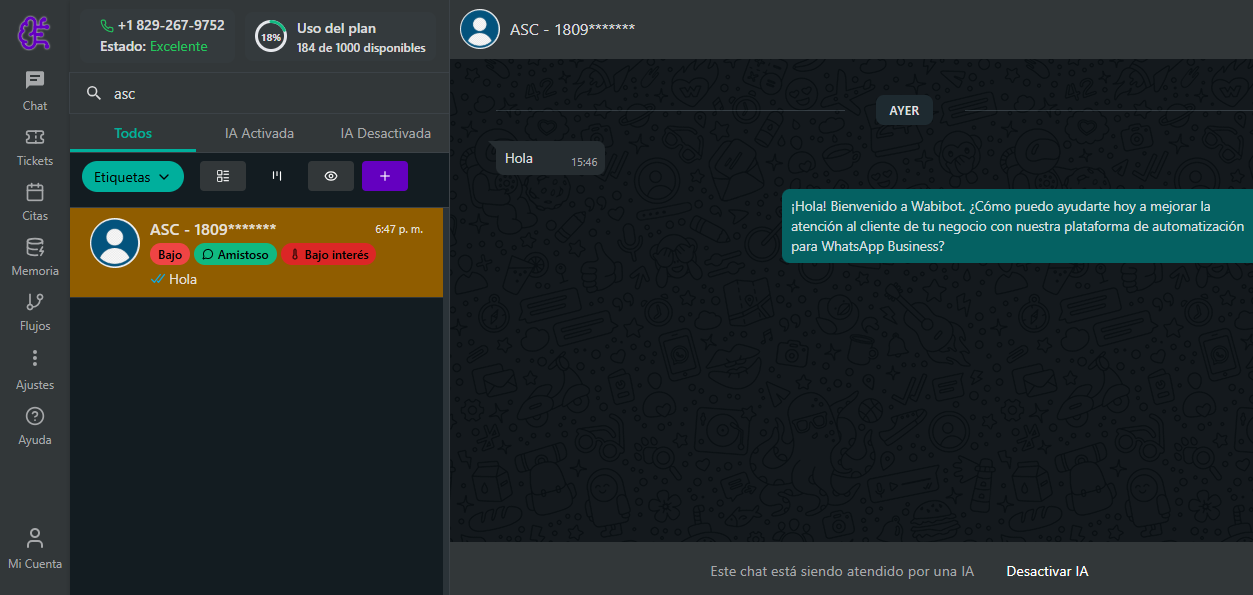Click the 18% plan usage ring
This screenshot has height=595, width=1253.
click(x=270, y=37)
